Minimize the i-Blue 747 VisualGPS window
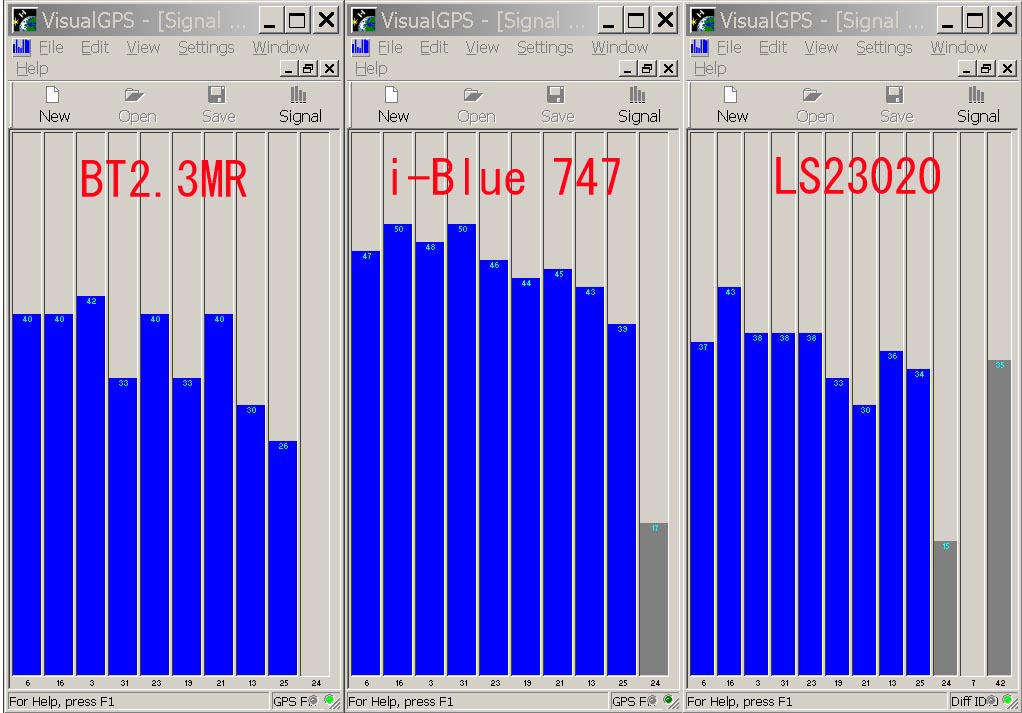Screen dimensions: 1022x713 608,21
